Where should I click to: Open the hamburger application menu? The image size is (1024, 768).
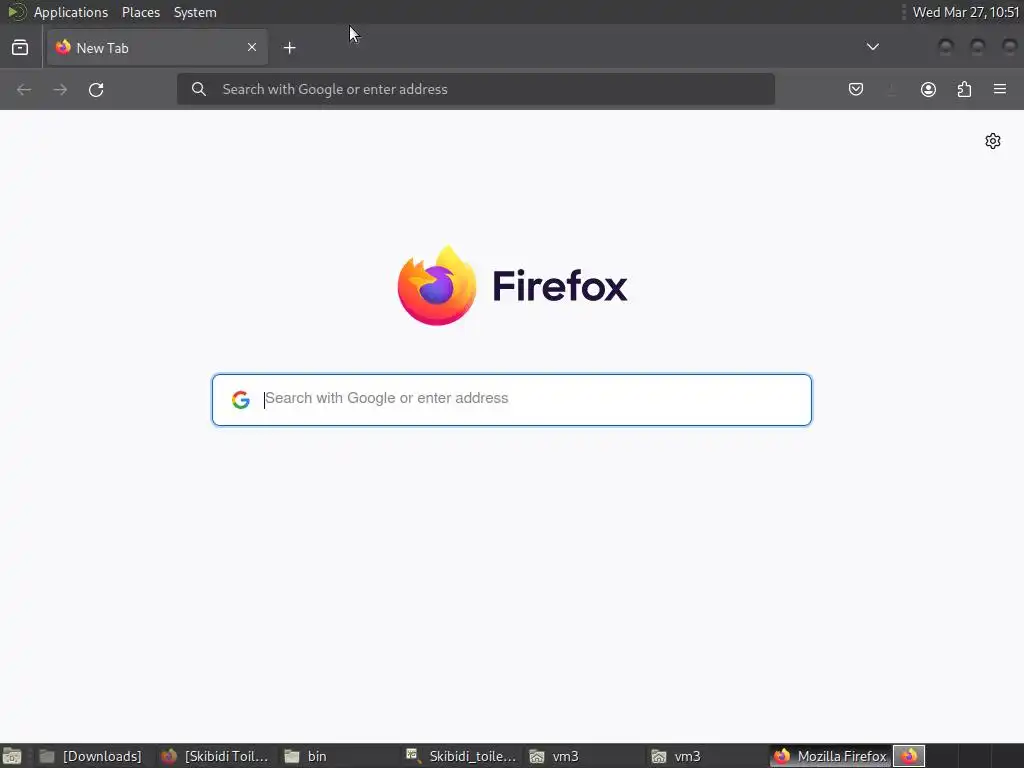click(1000, 89)
